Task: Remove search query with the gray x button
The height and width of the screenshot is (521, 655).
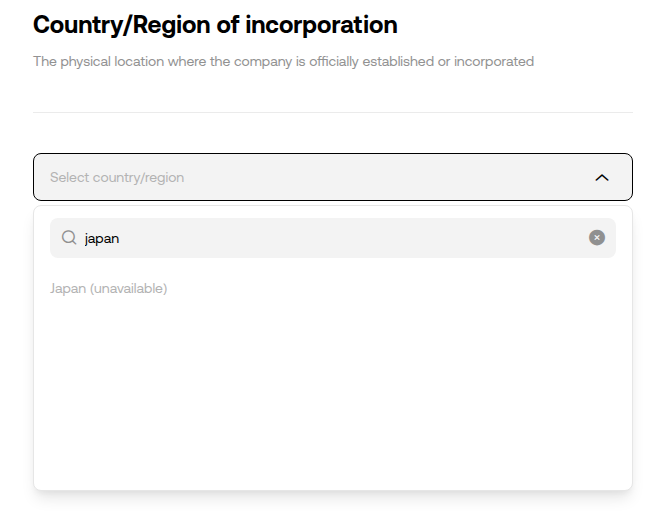Action: tap(597, 238)
